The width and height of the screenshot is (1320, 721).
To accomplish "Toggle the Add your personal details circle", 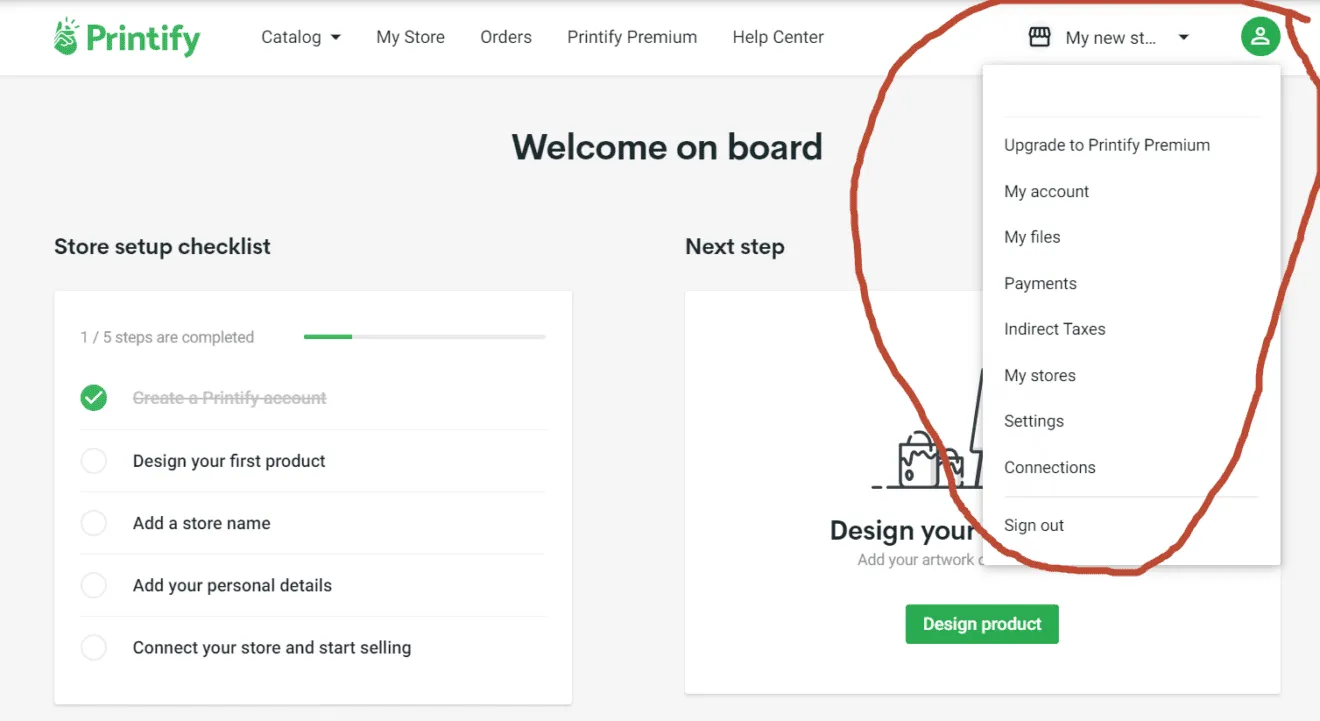I will [94, 585].
